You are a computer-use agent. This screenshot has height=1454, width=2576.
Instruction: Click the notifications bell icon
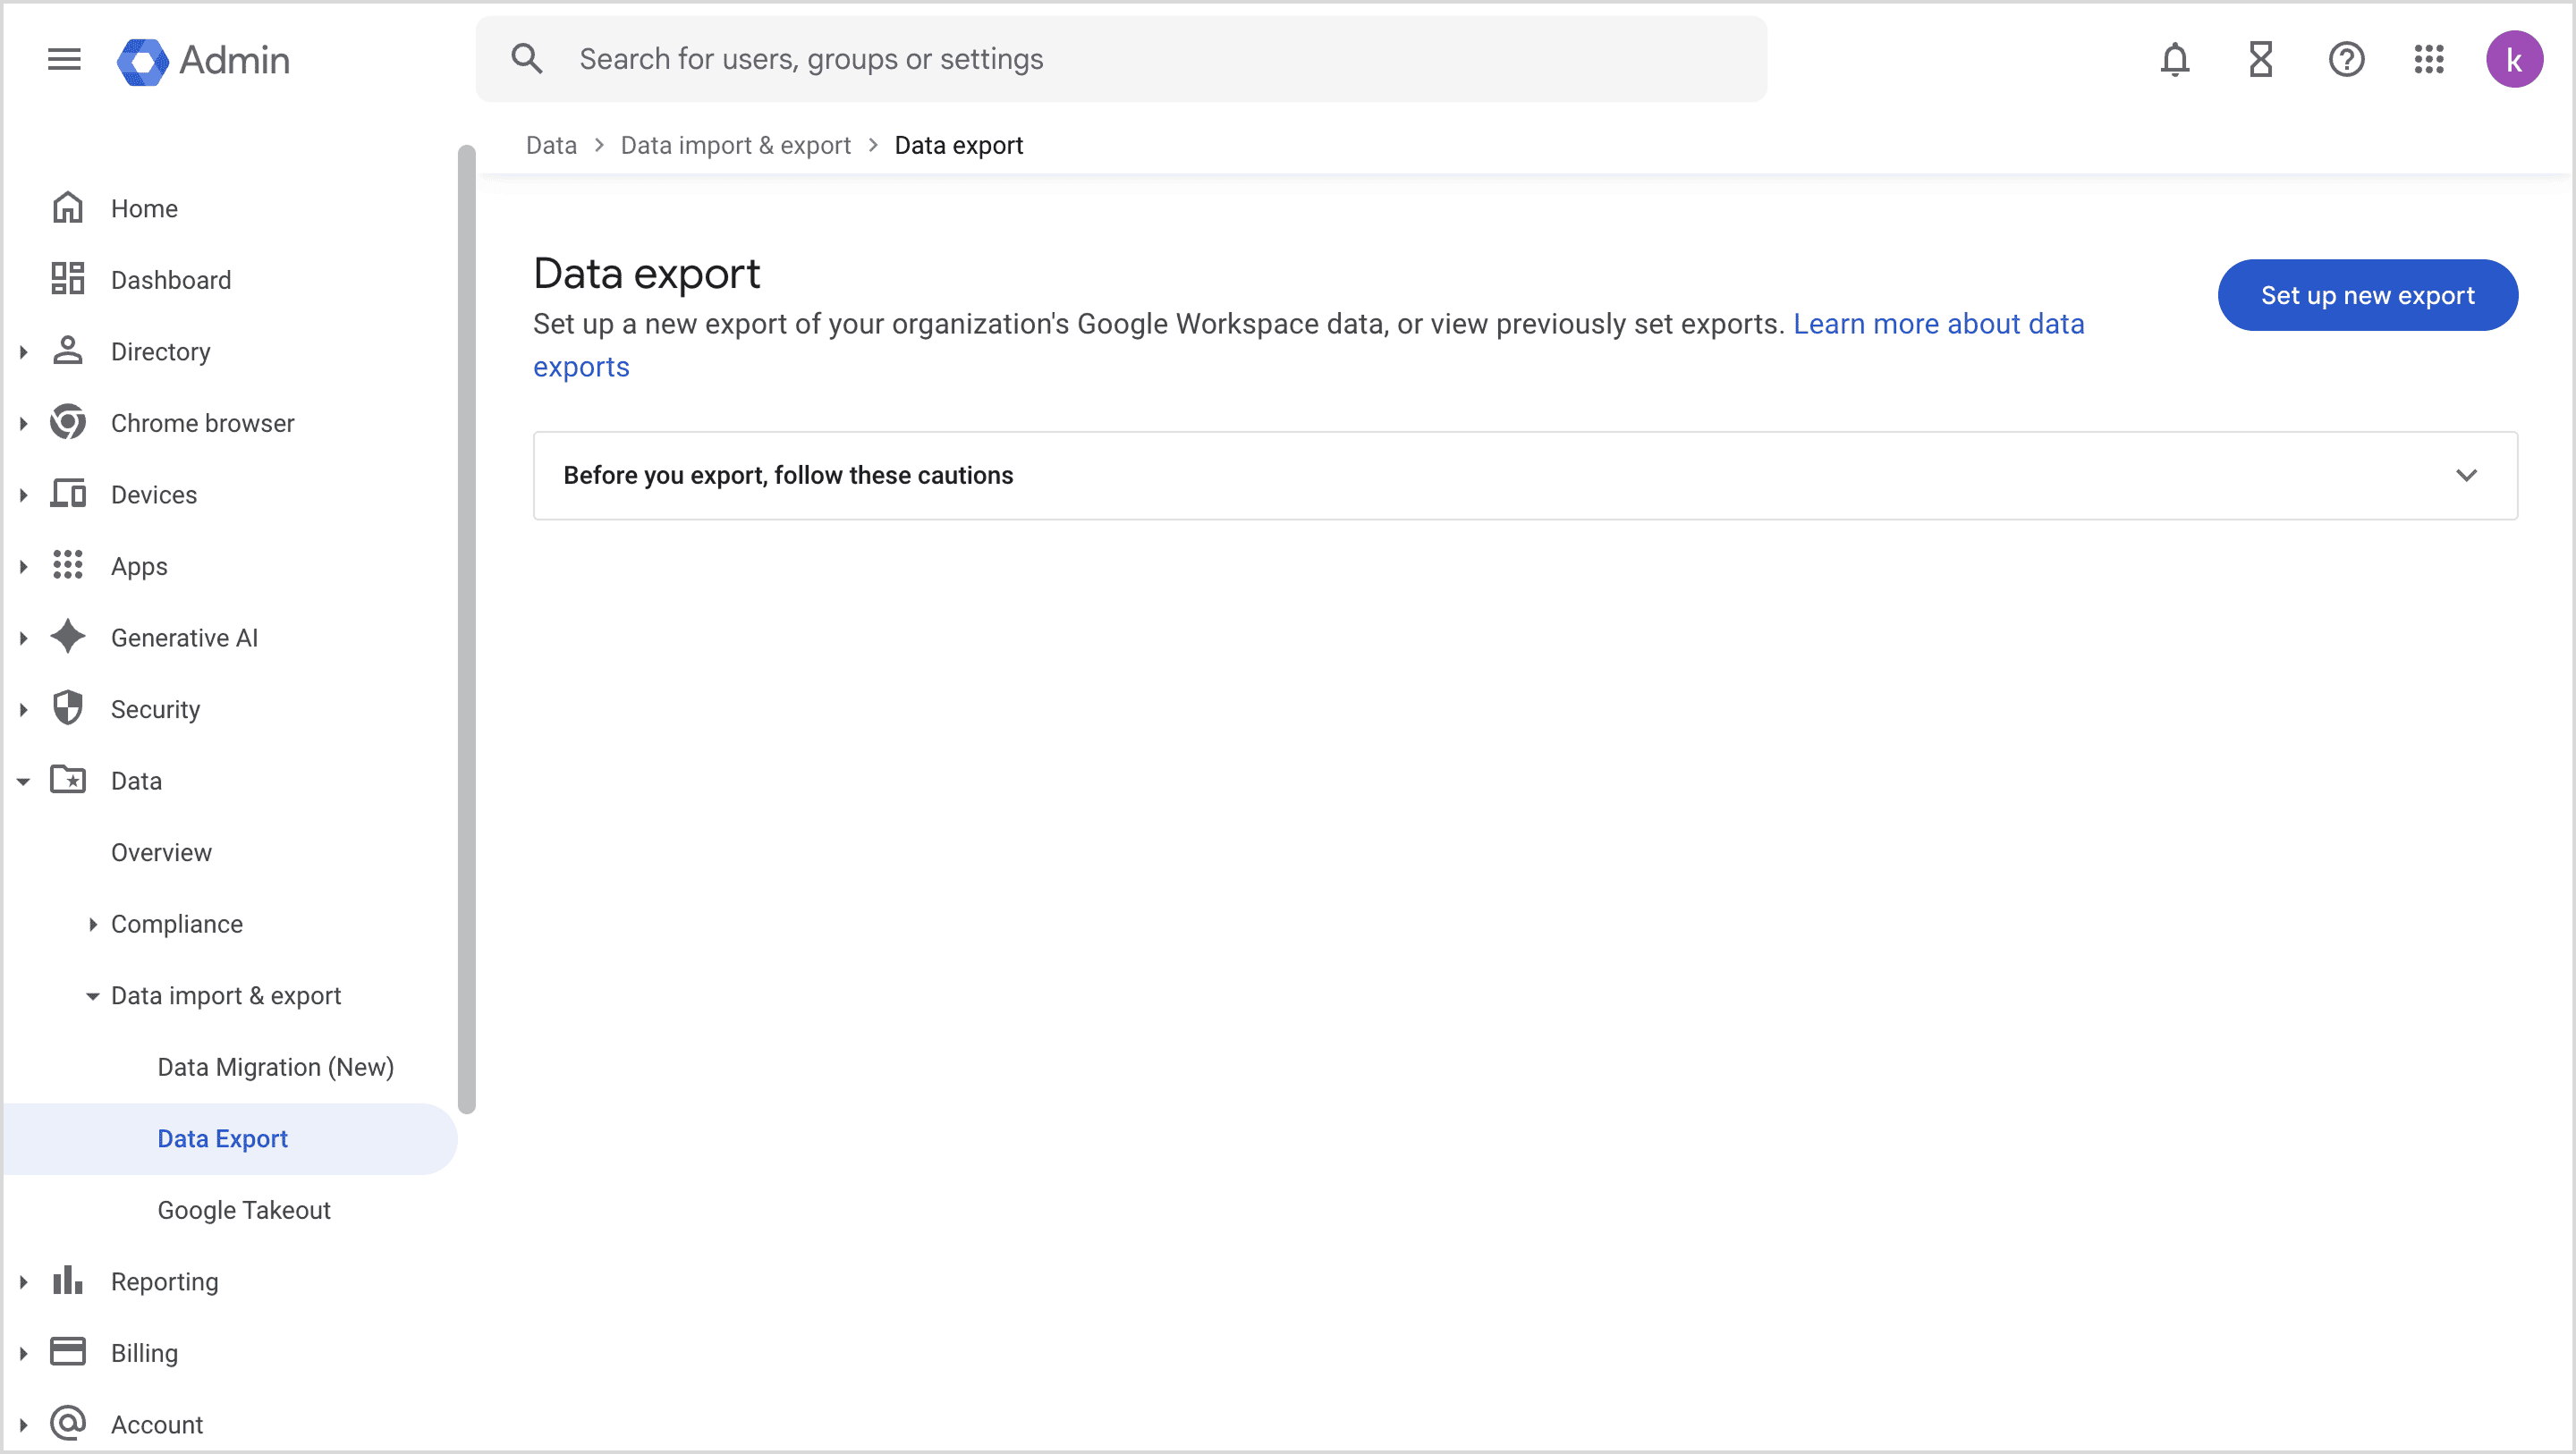pyautogui.click(x=2174, y=59)
